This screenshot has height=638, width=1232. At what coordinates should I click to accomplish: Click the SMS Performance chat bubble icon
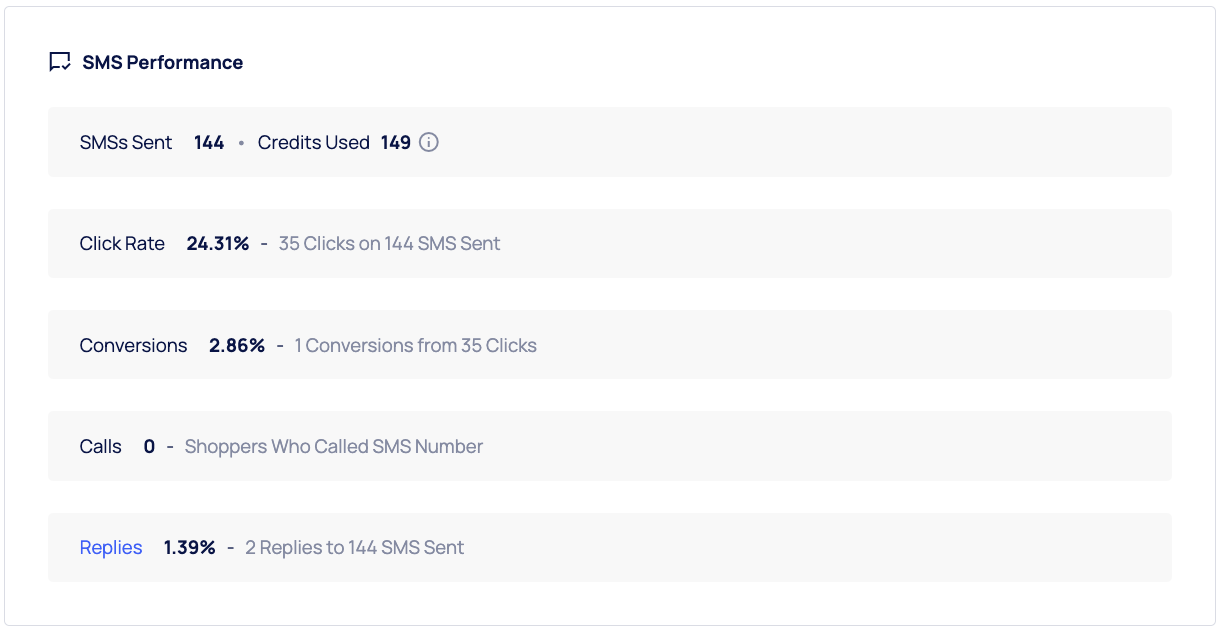[x=60, y=62]
